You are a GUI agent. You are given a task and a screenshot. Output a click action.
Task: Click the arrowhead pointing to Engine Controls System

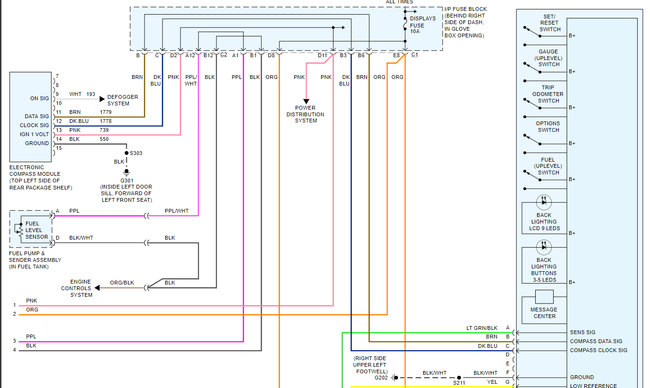(97, 288)
